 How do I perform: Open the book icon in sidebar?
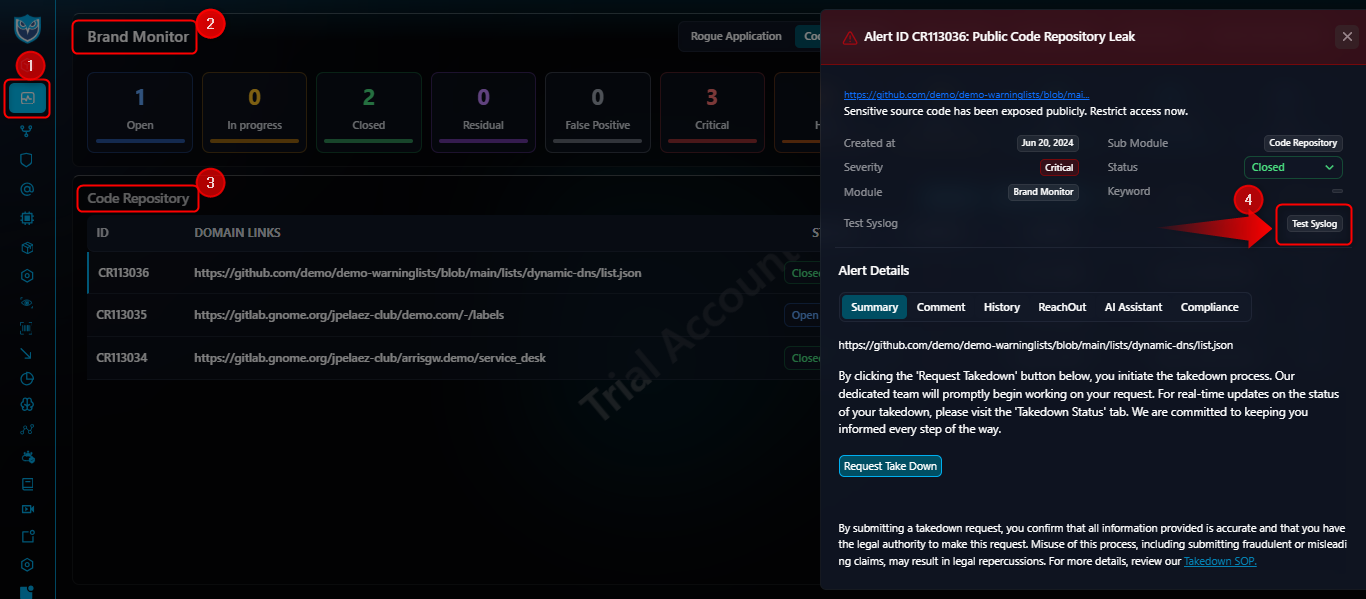tap(27, 484)
